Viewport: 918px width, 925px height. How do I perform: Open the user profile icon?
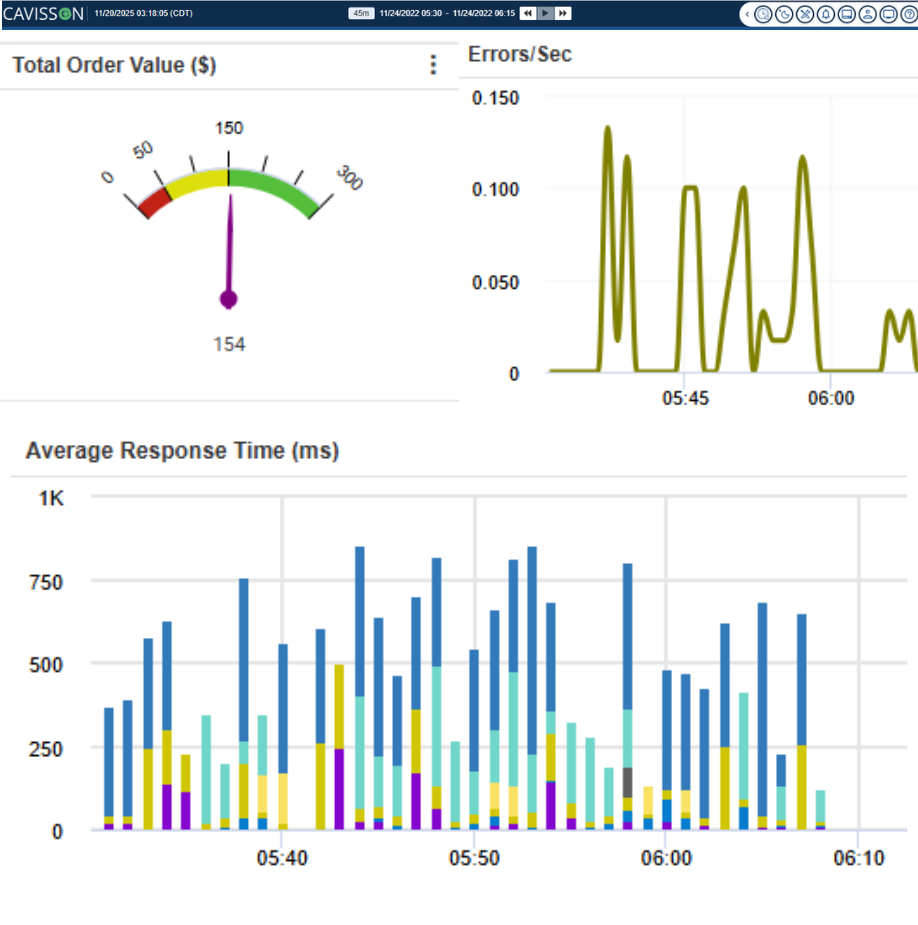(867, 14)
